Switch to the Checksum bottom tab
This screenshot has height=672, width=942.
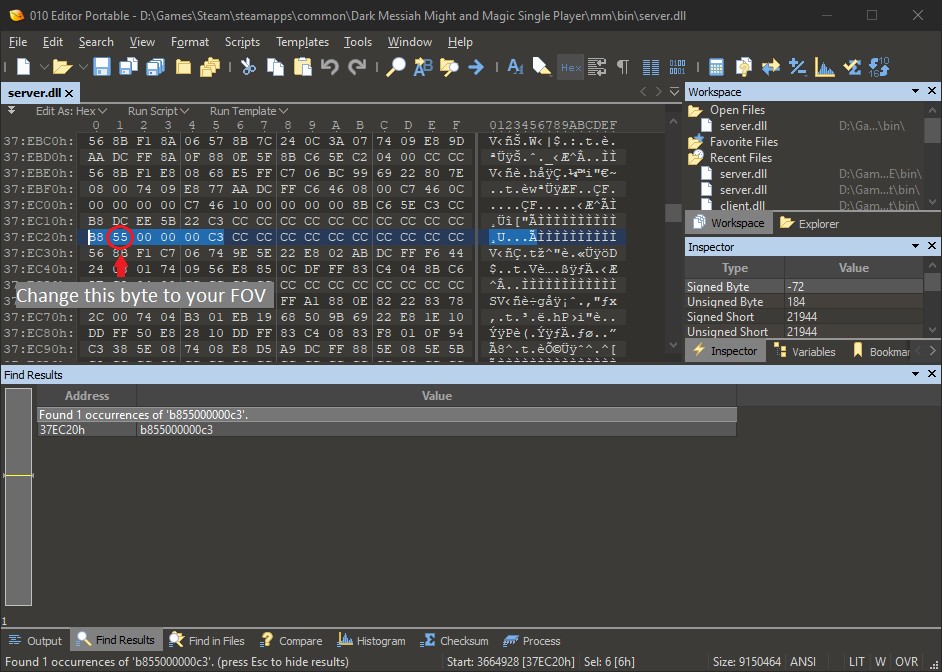click(454, 641)
